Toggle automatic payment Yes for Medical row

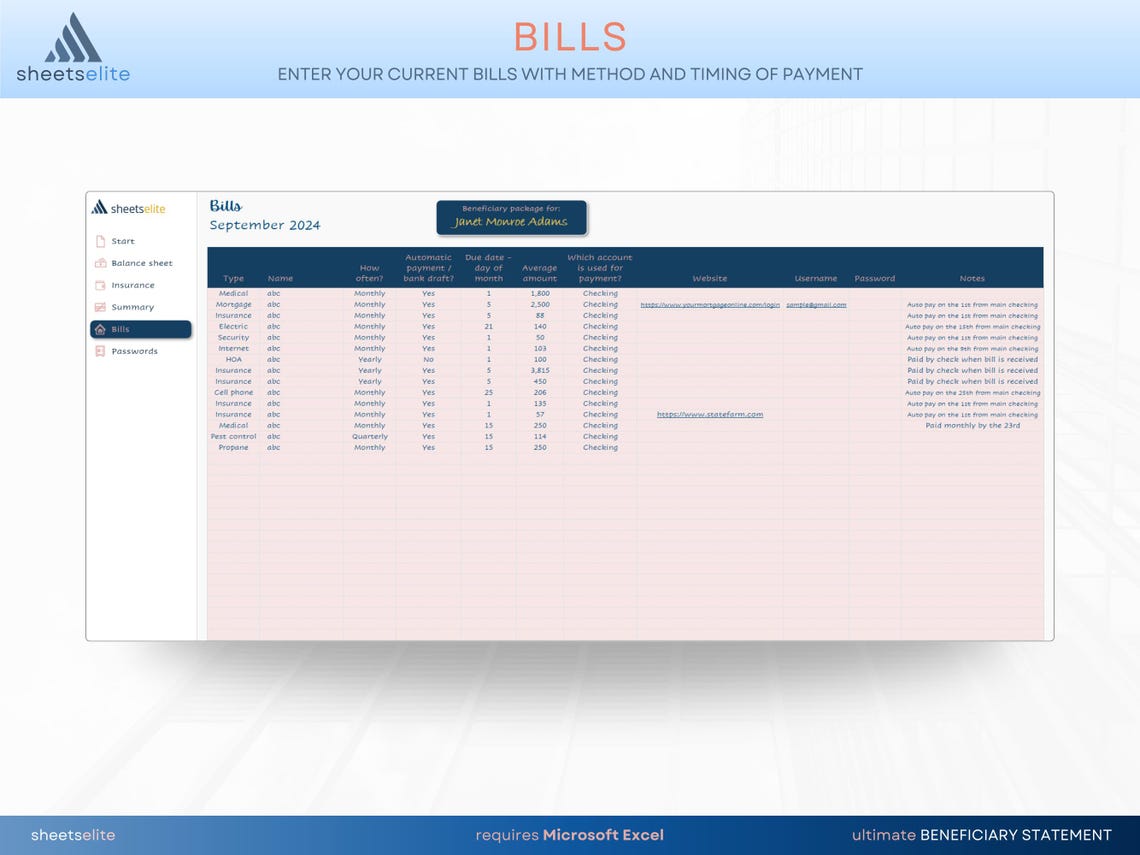coord(428,293)
